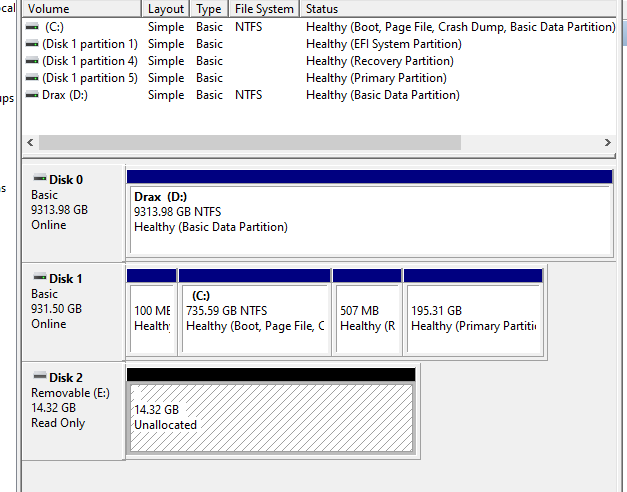This screenshot has height=492, width=627.
Task: Select the (Disk 1 partition 4) volume row
Action: 319,61
